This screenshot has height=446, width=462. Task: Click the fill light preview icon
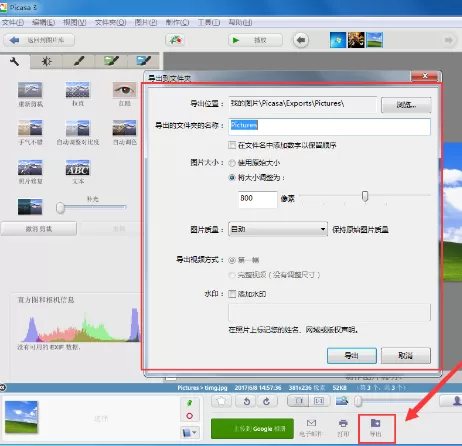30,207
